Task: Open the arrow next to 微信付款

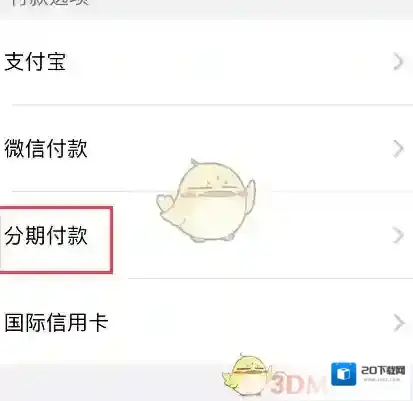Action: [x=398, y=148]
